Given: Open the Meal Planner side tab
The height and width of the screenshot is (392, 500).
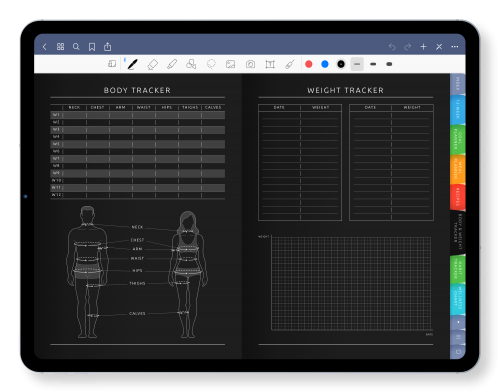Looking at the screenshot, I should 458,169.
